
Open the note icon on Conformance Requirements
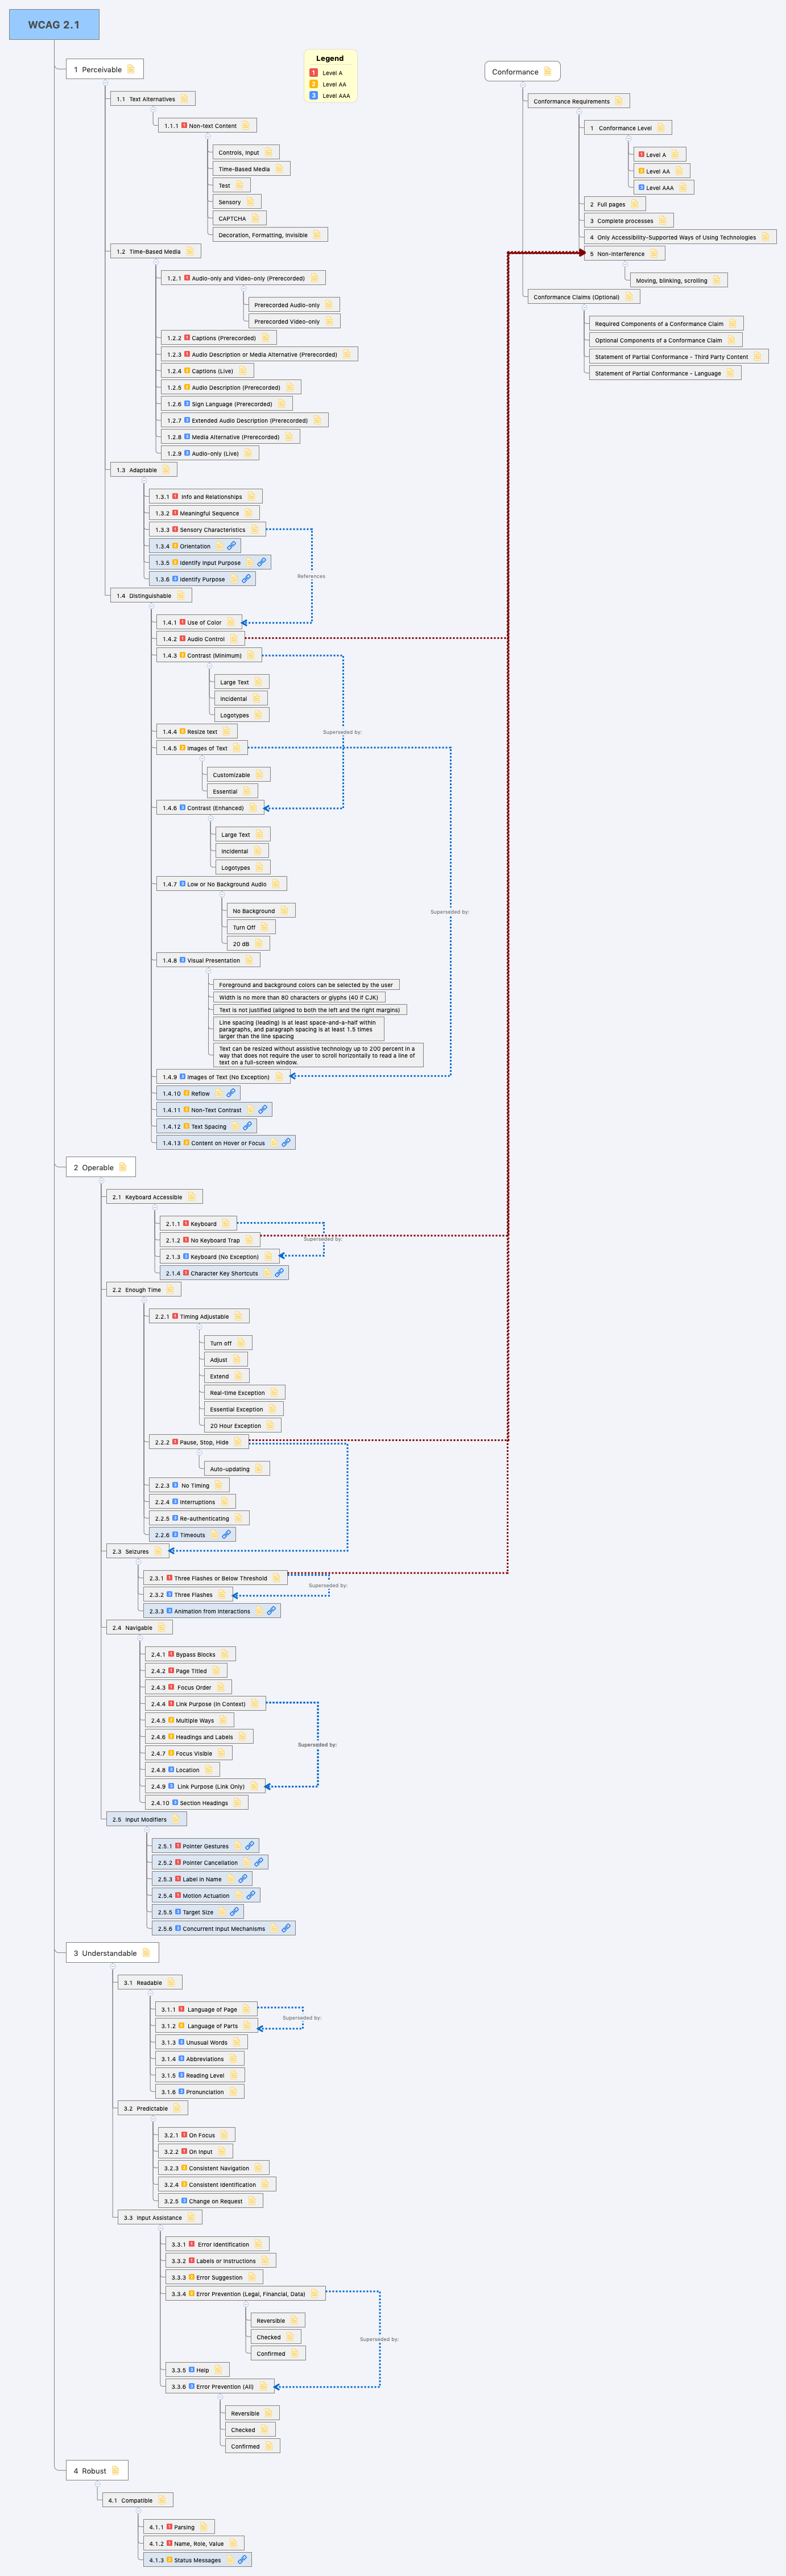[x=618, y=101]
